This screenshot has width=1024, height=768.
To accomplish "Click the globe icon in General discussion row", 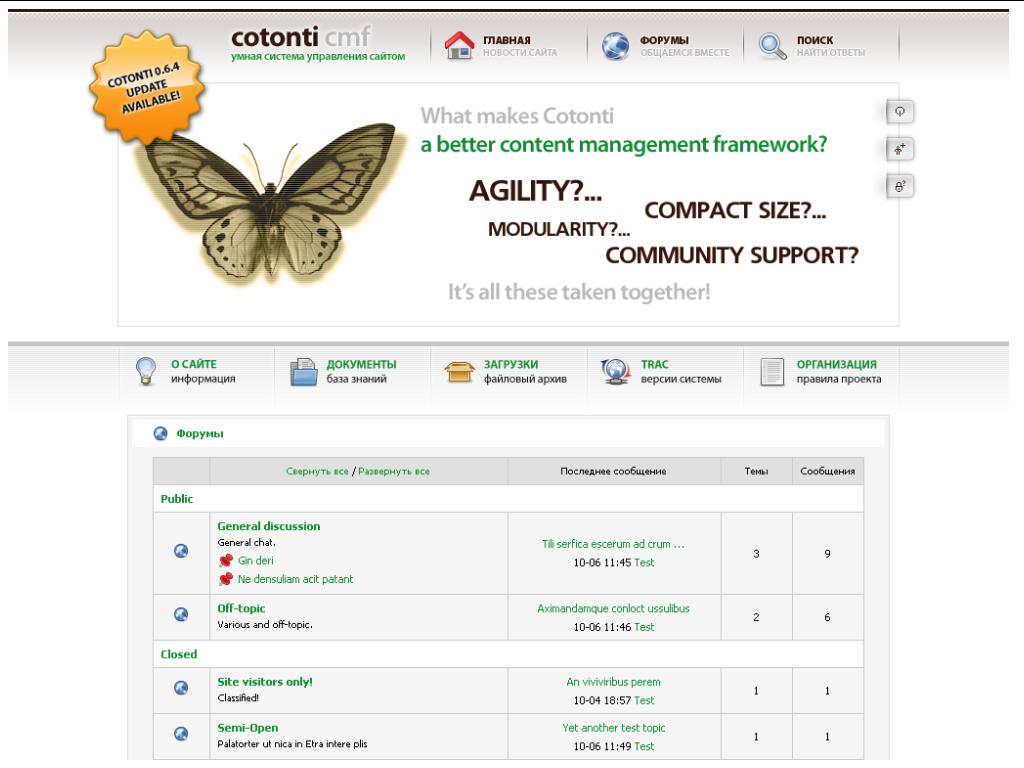I will [181, 551].
